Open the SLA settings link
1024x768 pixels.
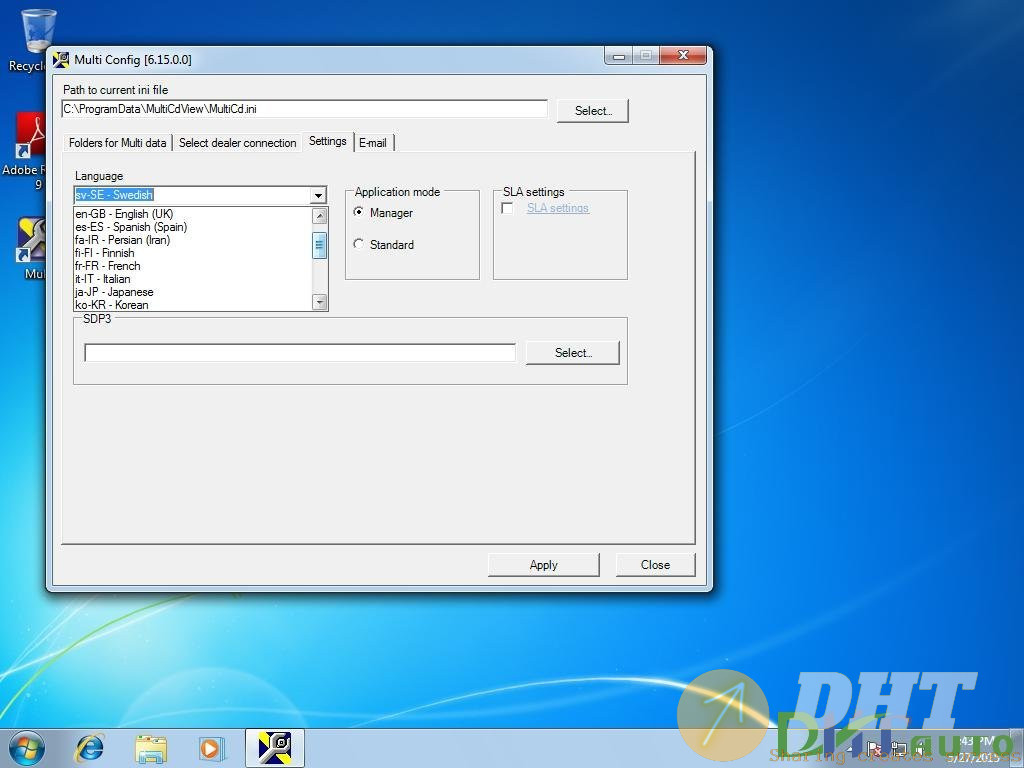click(558, 208)
